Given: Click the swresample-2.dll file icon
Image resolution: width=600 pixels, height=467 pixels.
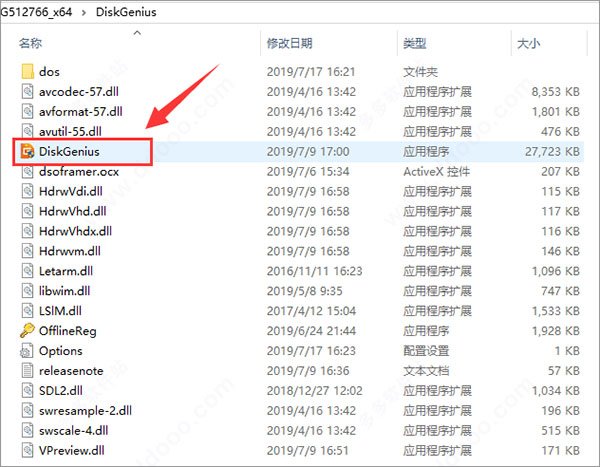Looking at the screenshot, I should click(x=28, y=410).
